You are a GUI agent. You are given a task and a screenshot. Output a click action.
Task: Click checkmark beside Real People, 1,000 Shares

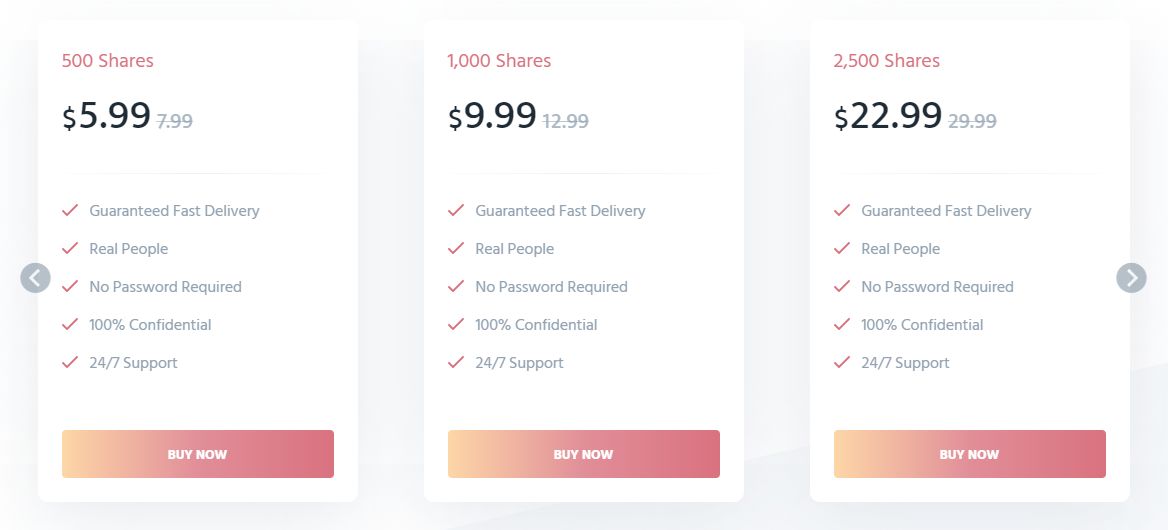[456, 249]
